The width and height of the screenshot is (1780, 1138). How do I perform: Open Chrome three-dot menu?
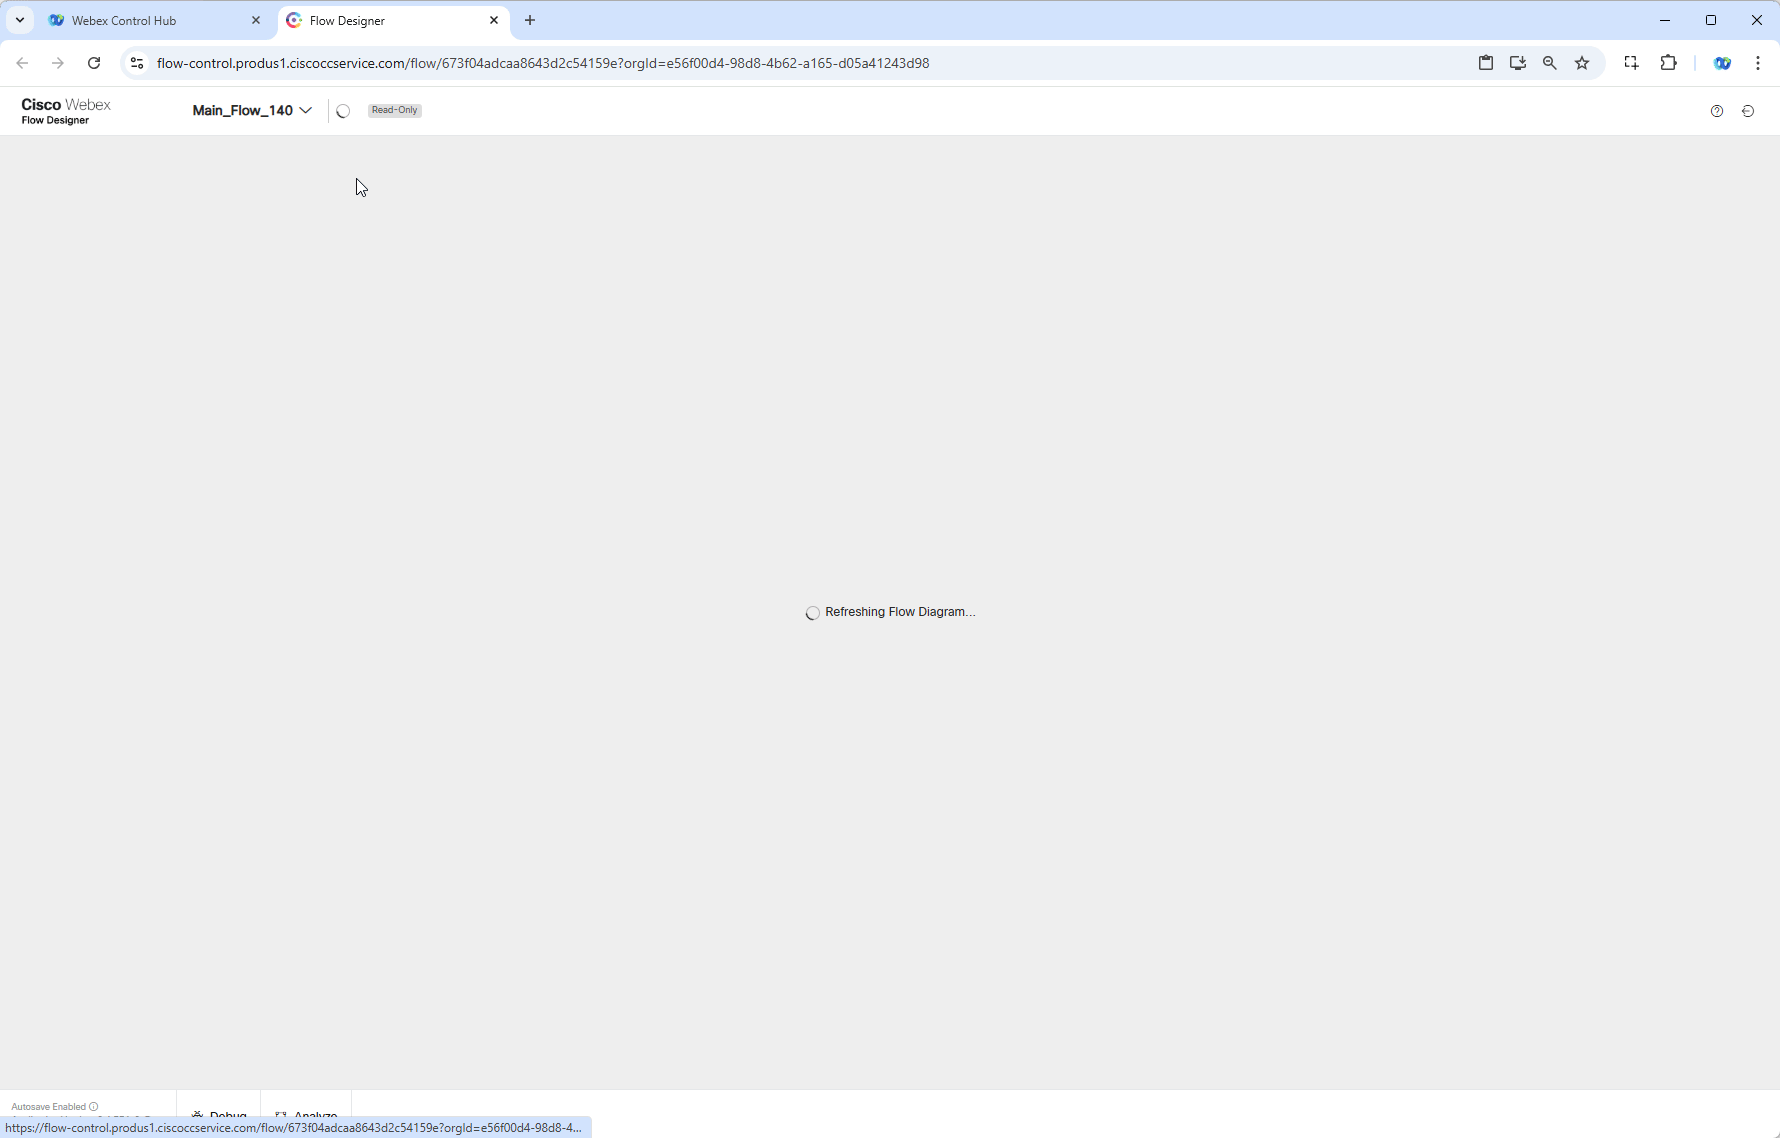click(1758, 63)
